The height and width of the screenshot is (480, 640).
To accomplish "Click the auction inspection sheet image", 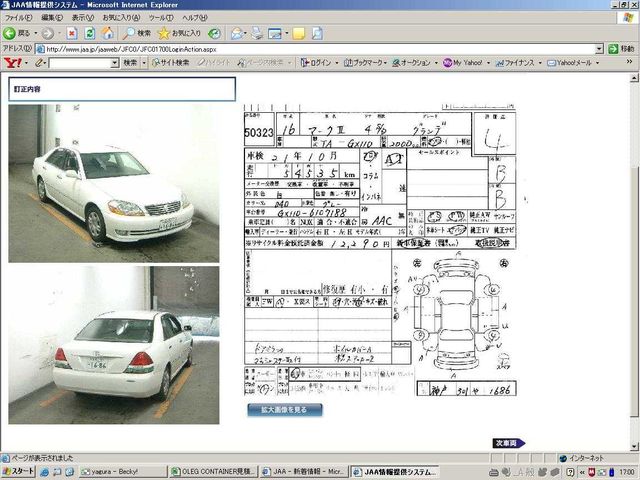I will click(380, 250).
